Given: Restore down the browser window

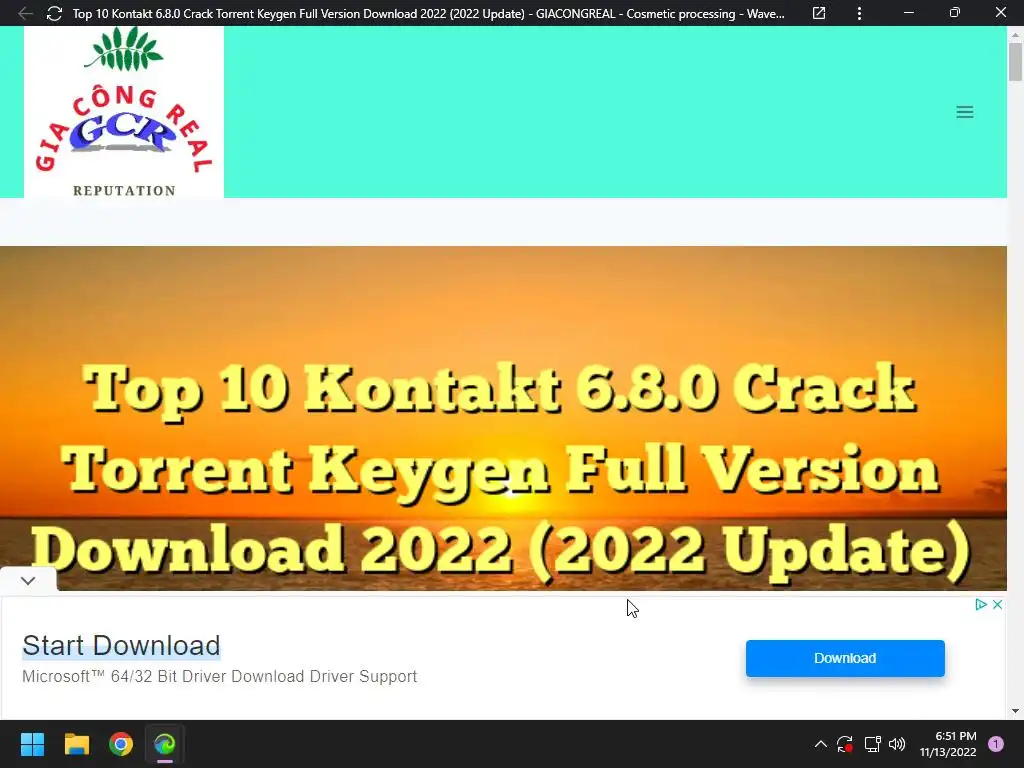Looking at the screenshot, I should point(955,13).
